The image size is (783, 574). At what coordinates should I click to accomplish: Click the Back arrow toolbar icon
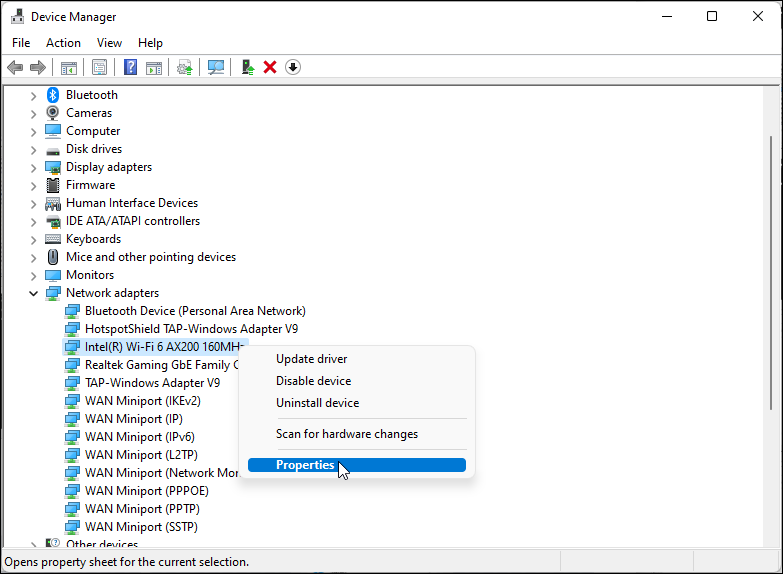[15, 67]
